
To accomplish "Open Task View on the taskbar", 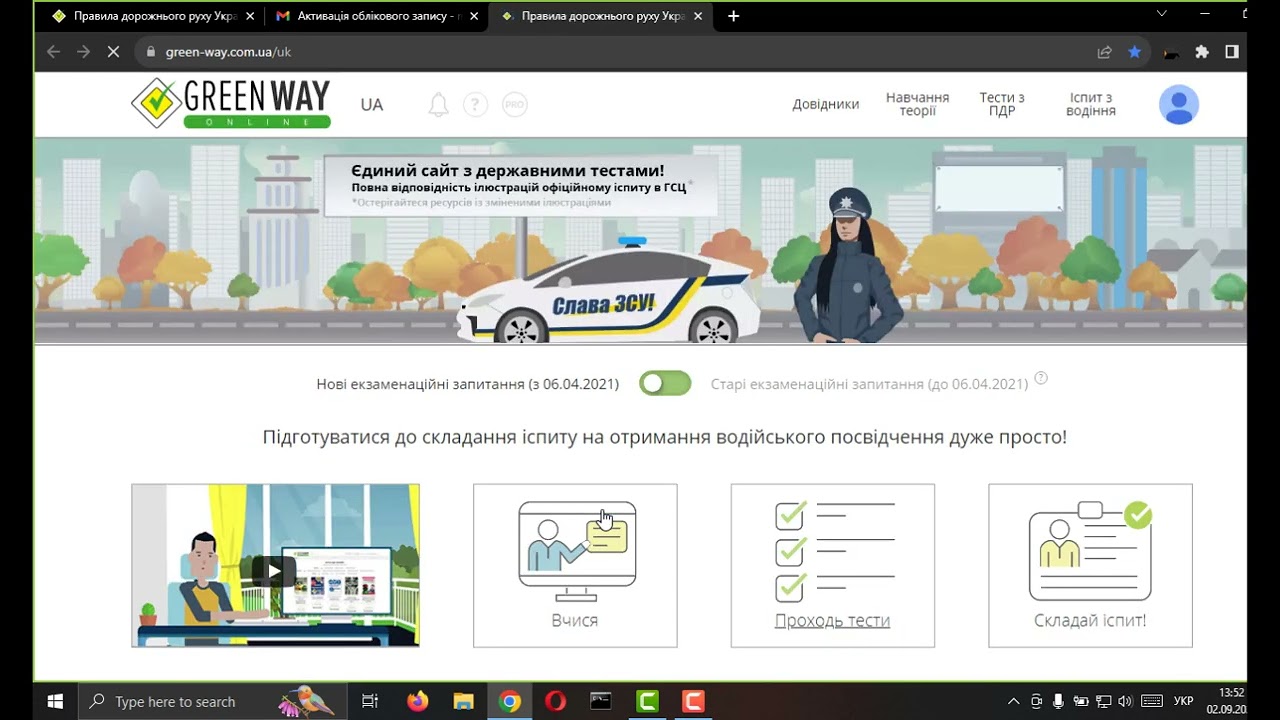I will (370, 701).
